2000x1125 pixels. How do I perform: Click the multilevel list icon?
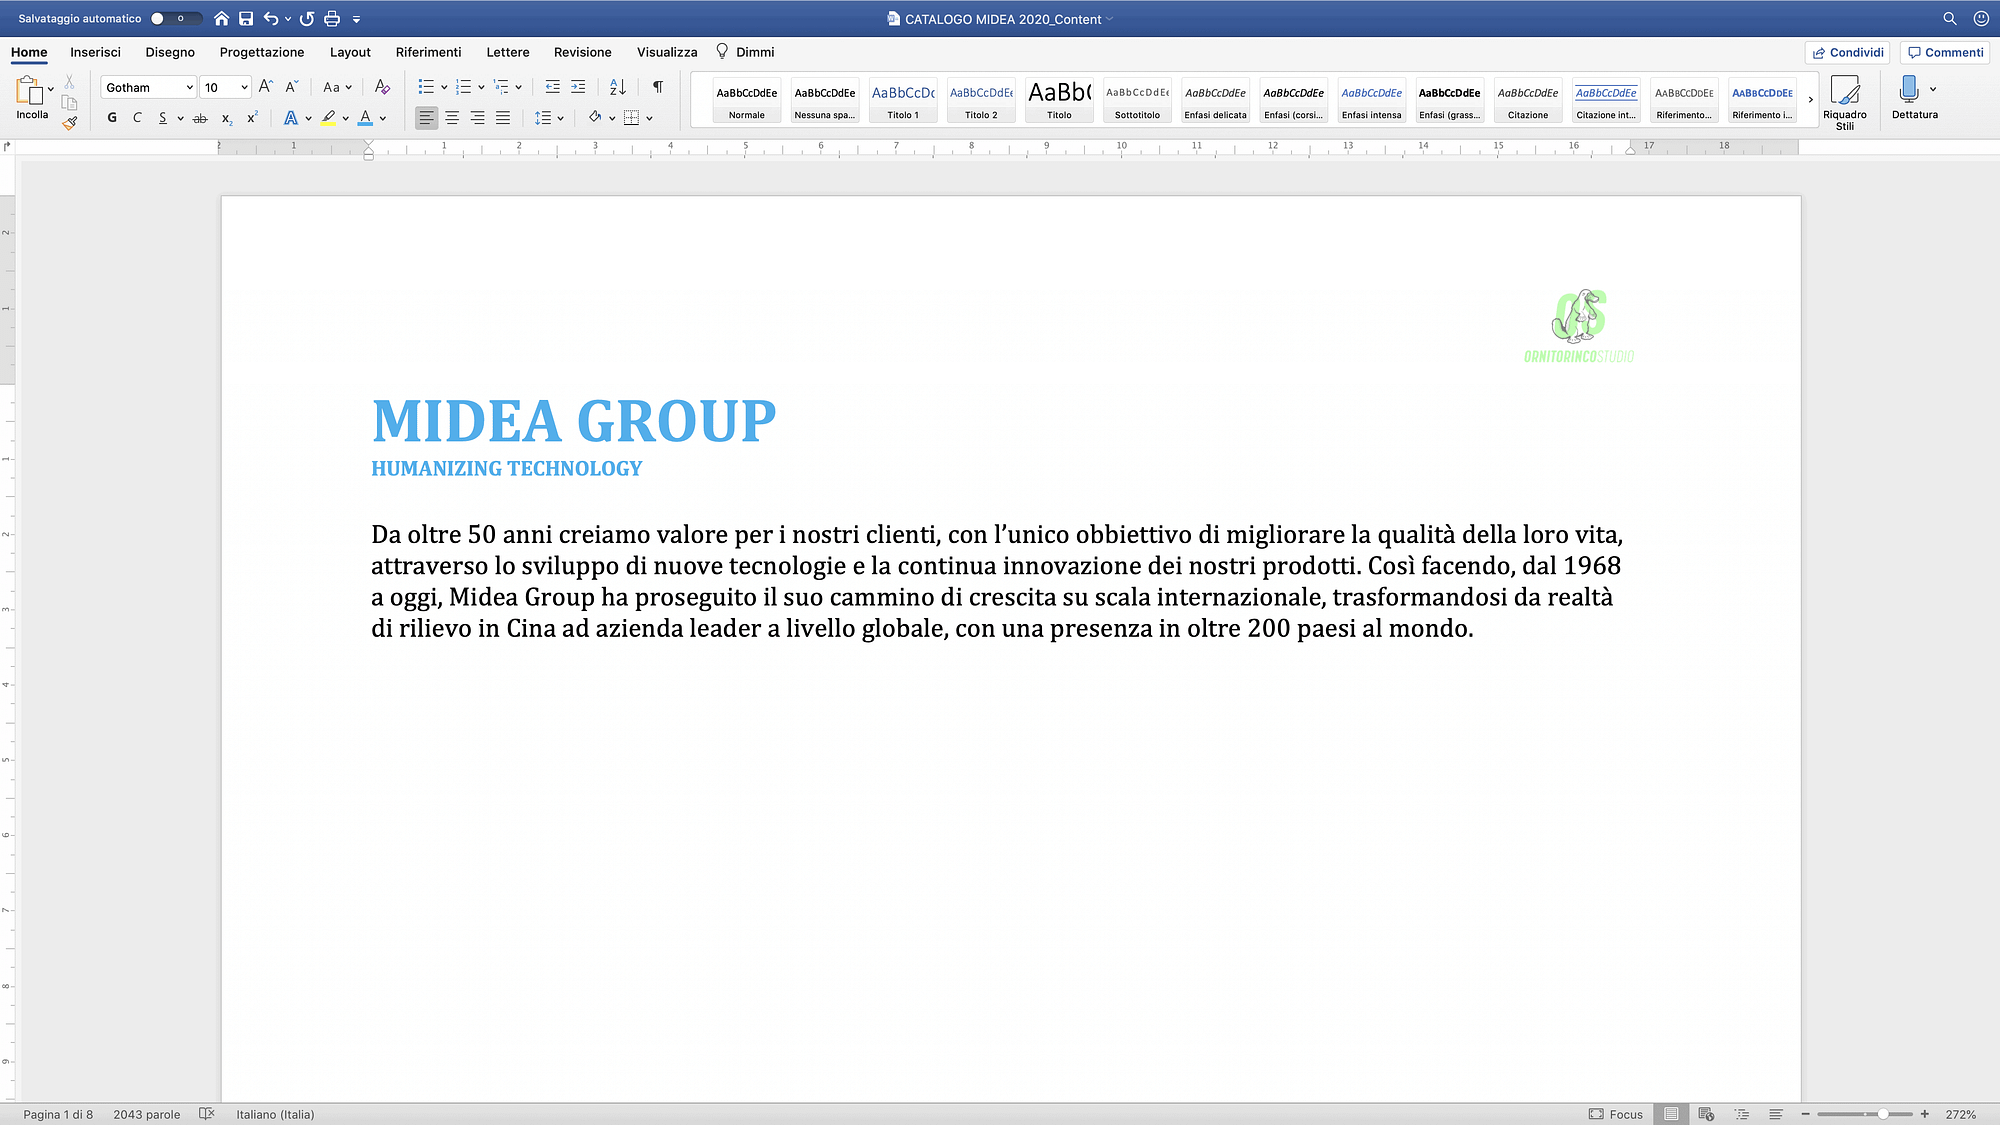pyautogui.click(x=501, y=87)
